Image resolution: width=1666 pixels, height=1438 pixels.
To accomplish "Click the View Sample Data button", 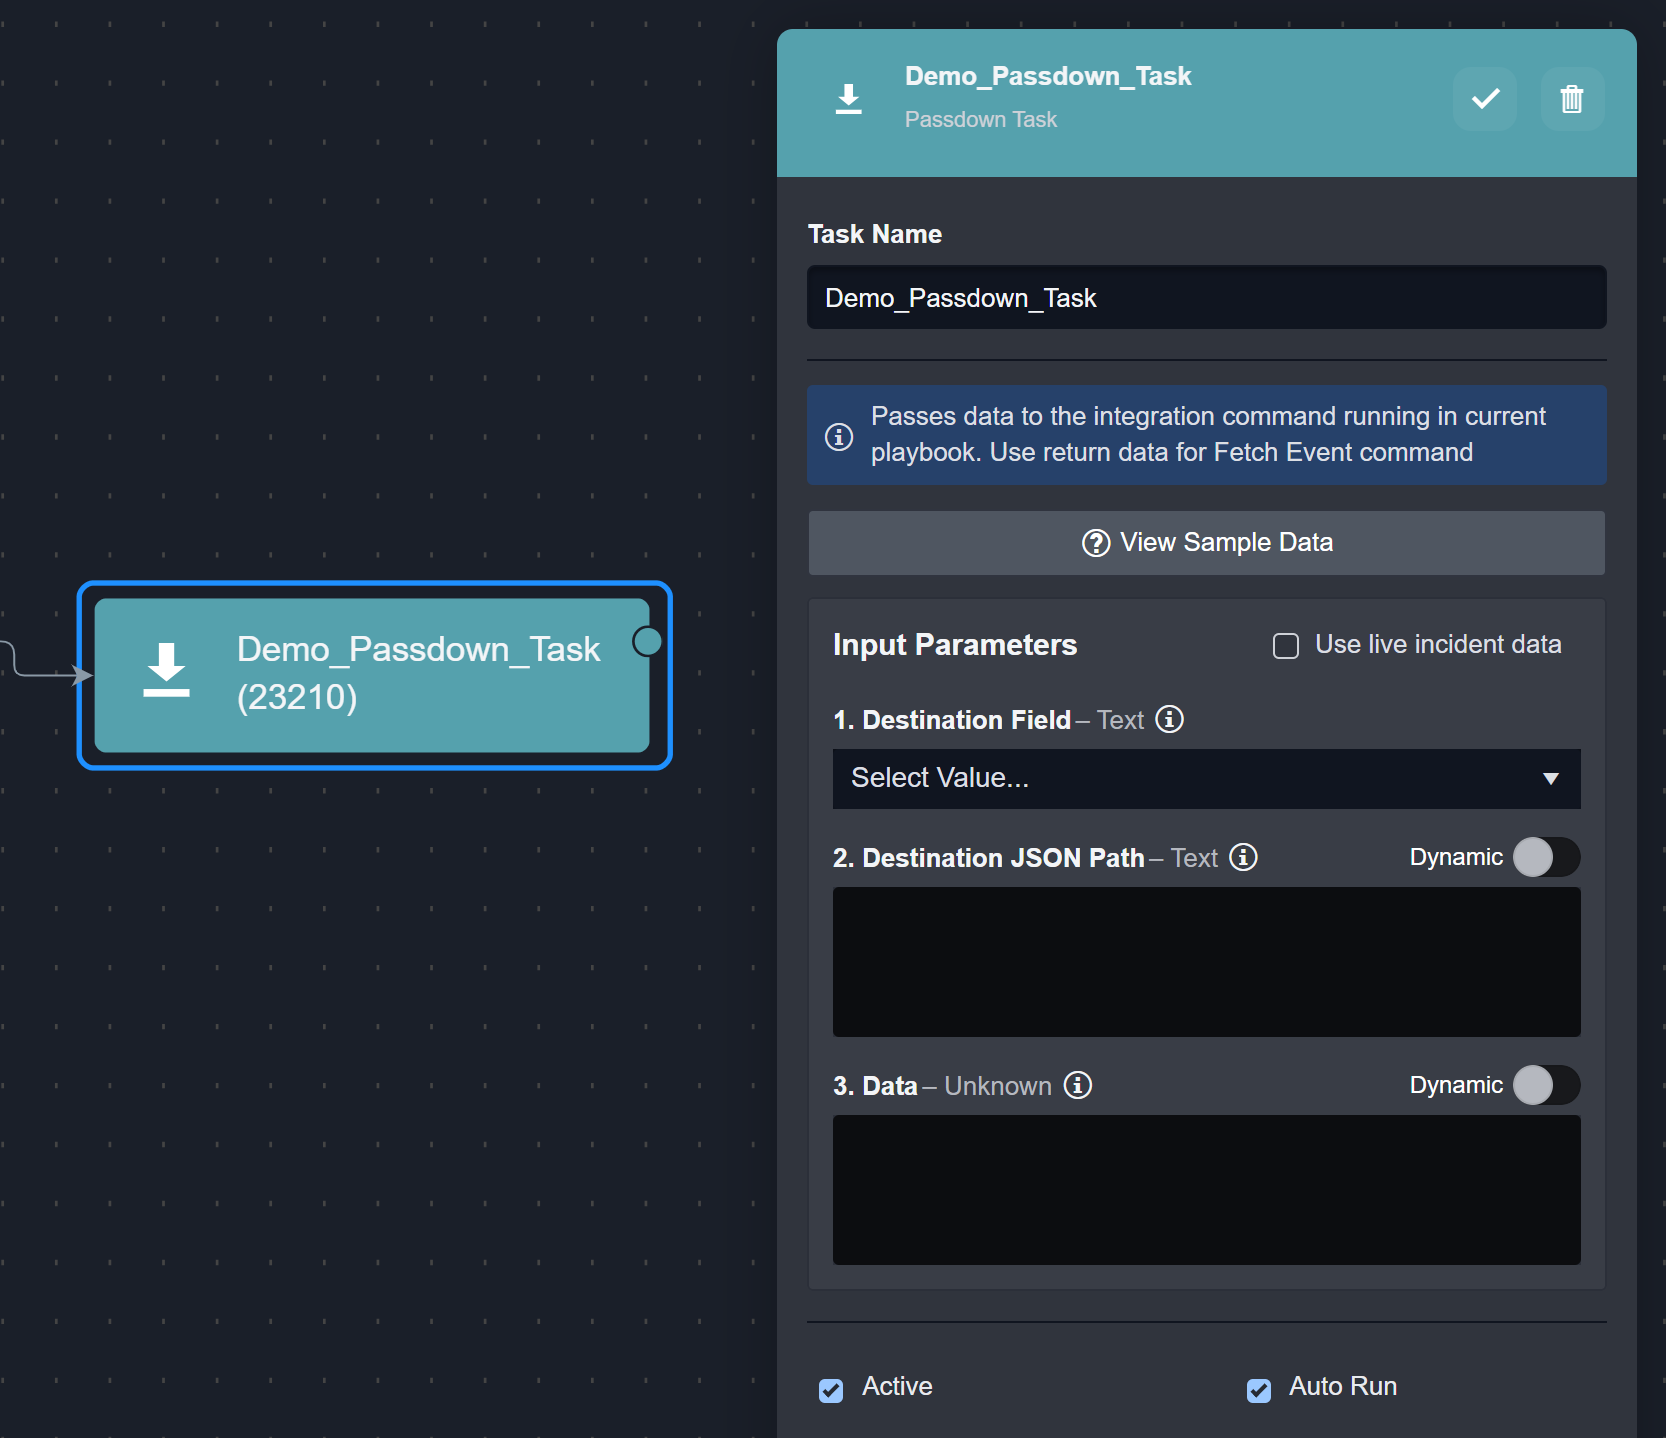I will point(1206,543).
